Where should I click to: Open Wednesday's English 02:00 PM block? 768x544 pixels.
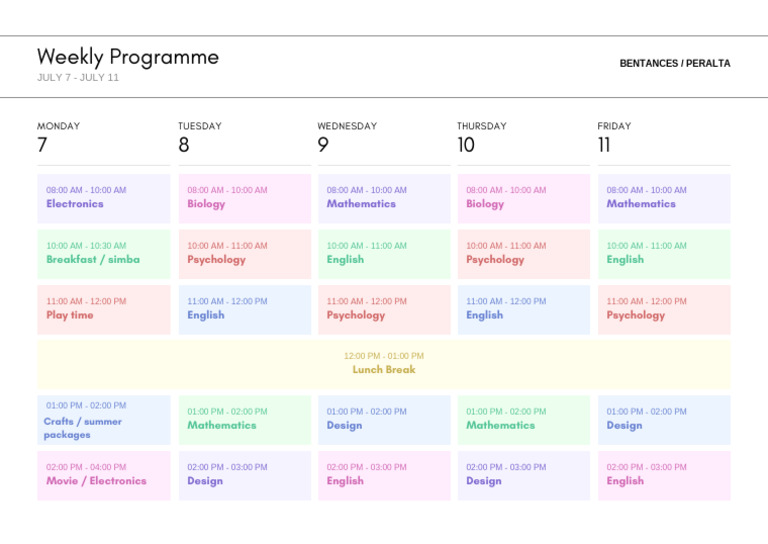(384, 475)
